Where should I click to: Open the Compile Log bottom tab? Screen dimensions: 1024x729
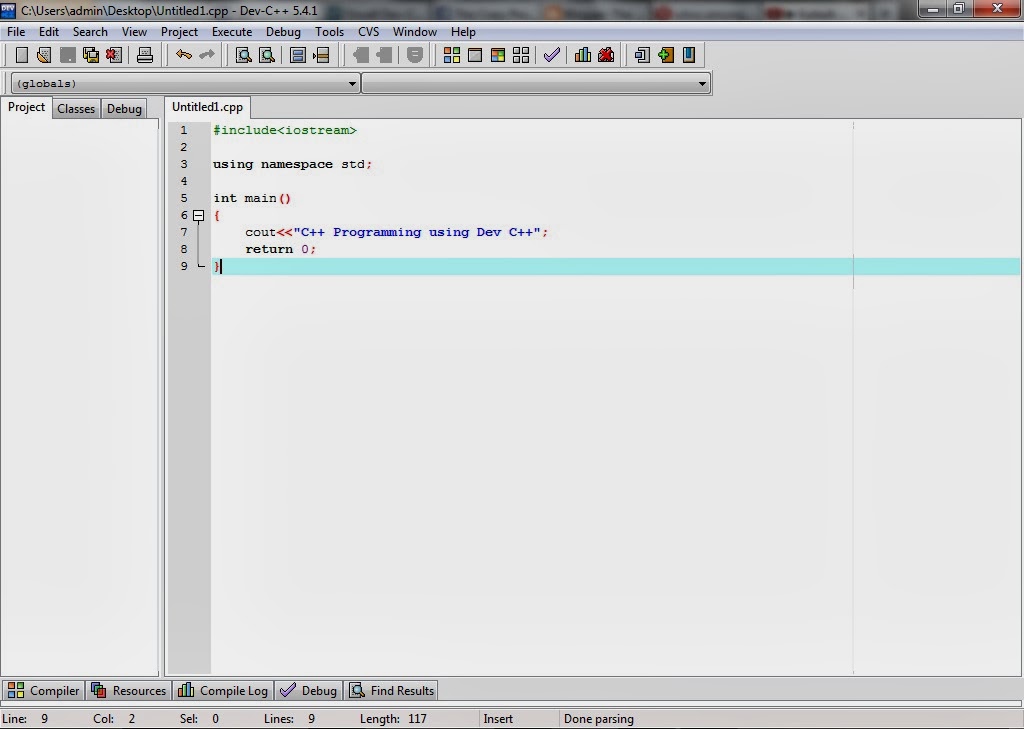tap(223, 690)
